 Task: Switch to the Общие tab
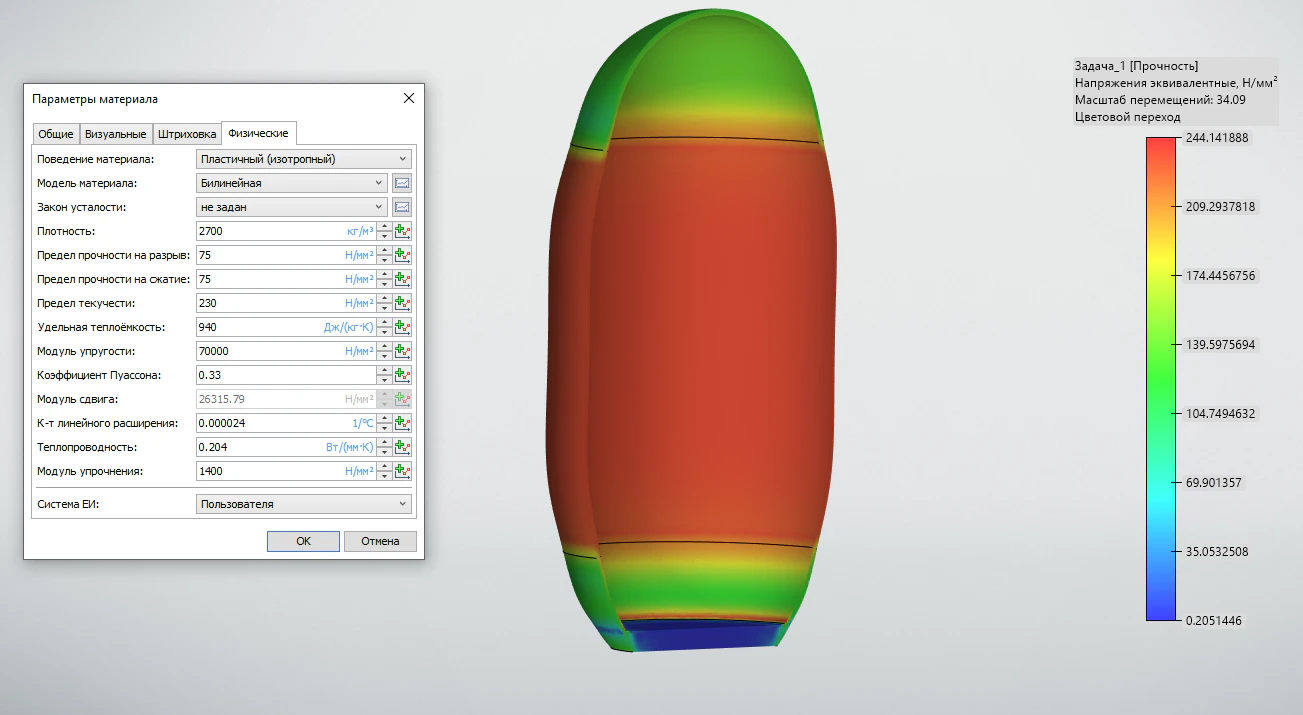tap(55, 134)
